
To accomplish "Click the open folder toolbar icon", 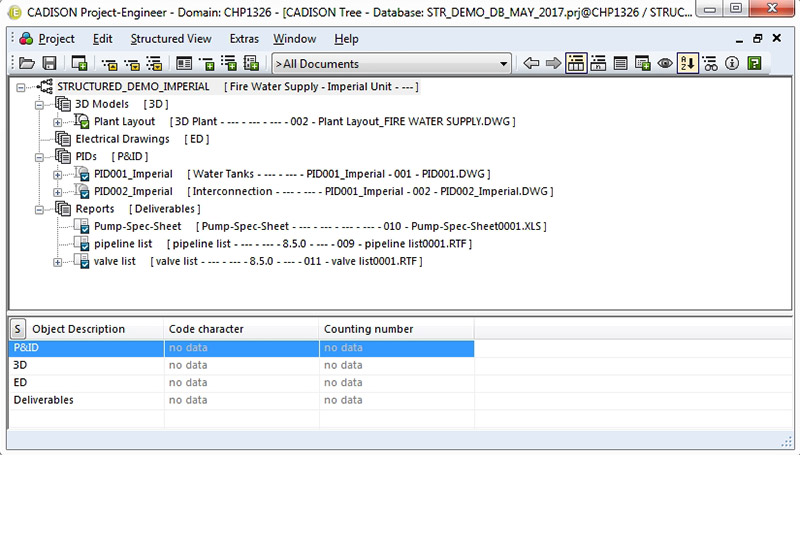I will pos(27,63).
